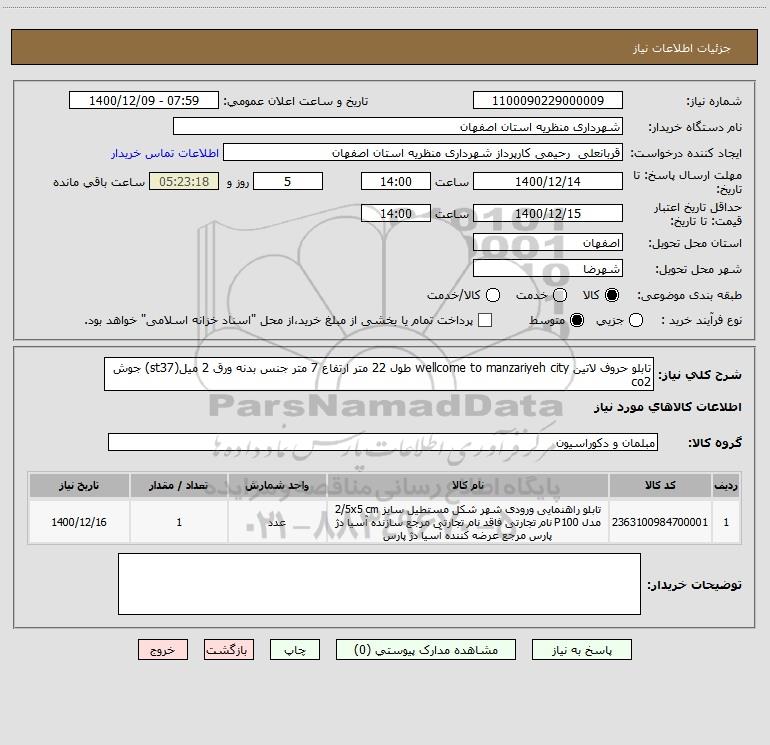Click the announcement date field 1400/12/09 - 07:59
Viewport: 770px width, 745px height.
click(x=144, y=100)
